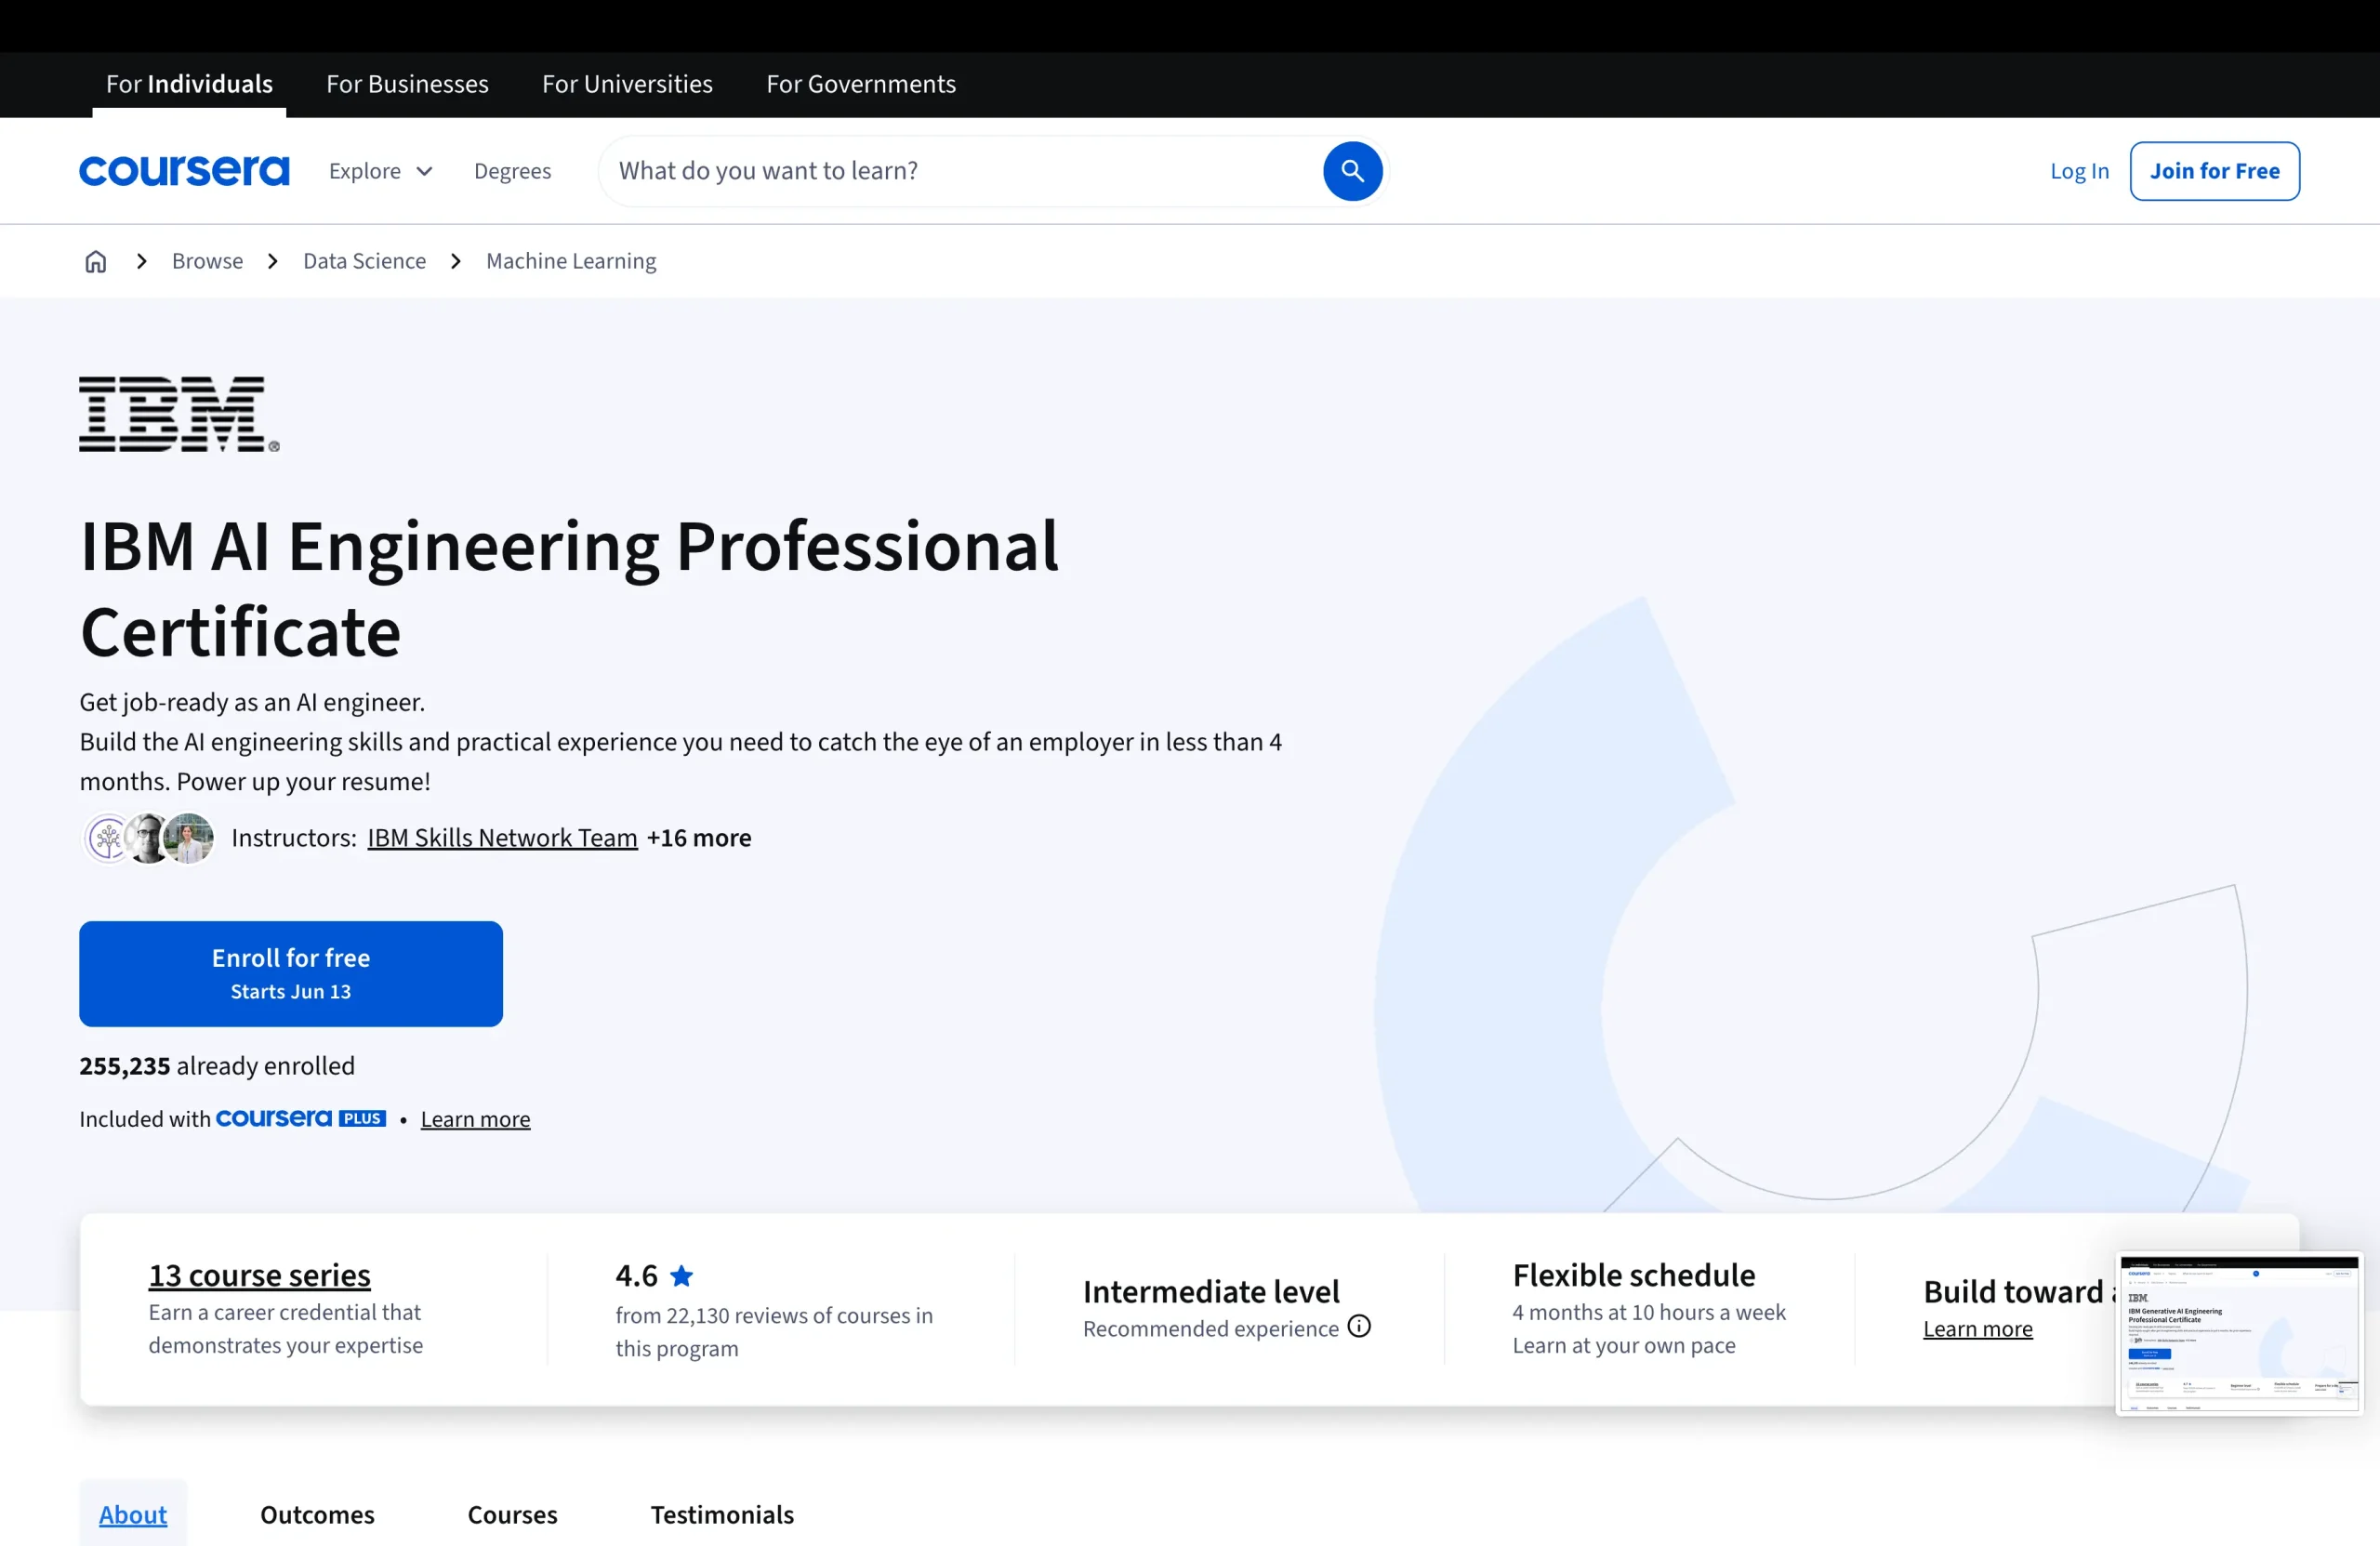View the Testimonials tab
The width and height of the screenshot is (2380, 1546).
point(722,1514)
